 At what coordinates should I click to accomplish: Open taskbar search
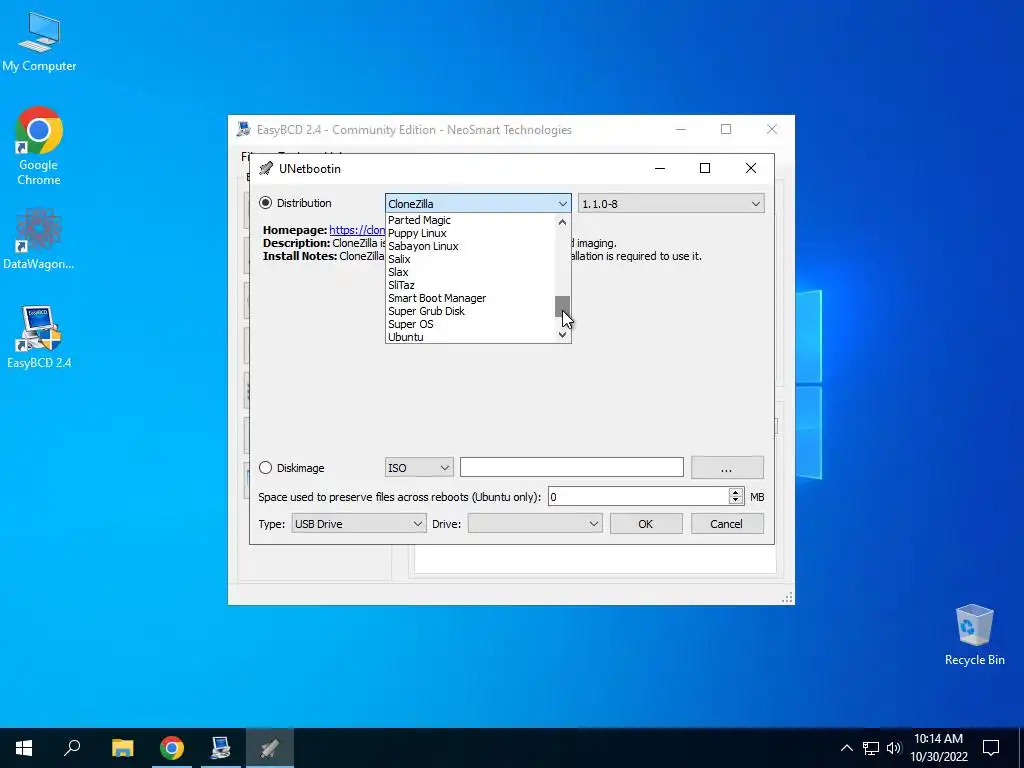(x=72, y=748)
